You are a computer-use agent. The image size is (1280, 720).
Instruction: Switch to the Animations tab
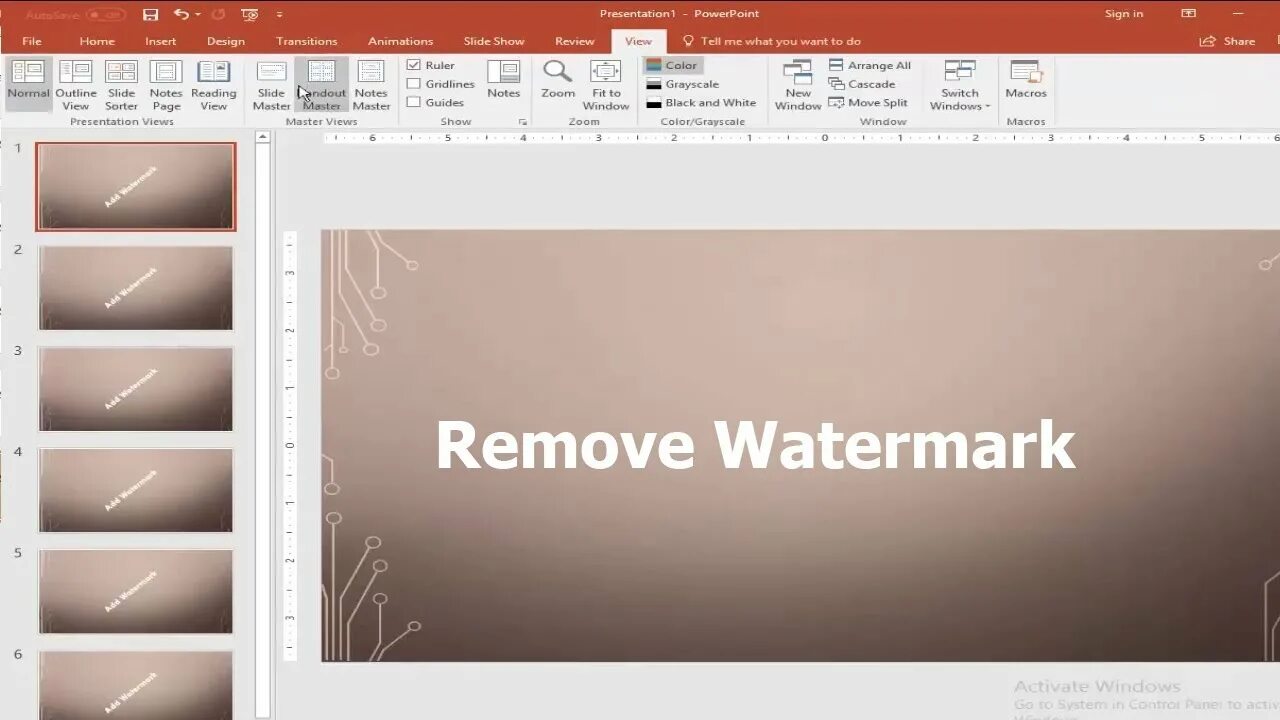coord(400,41)
